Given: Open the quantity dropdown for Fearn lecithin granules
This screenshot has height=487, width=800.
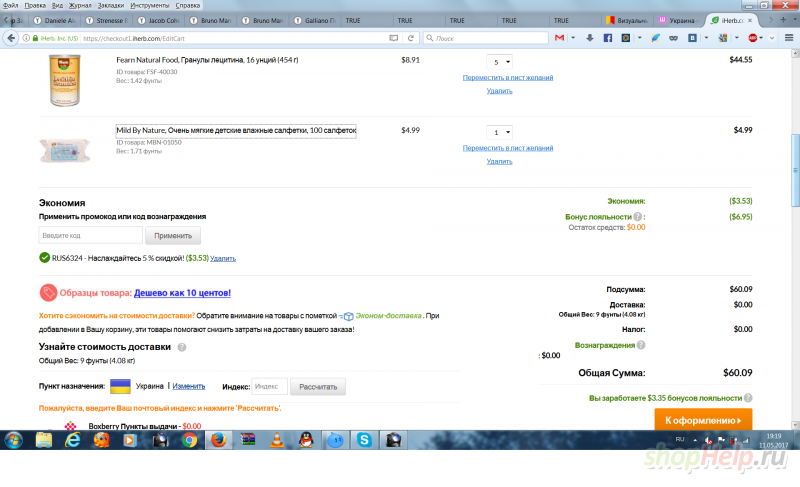Looking at the screenshot, I should tap(499, 62).
